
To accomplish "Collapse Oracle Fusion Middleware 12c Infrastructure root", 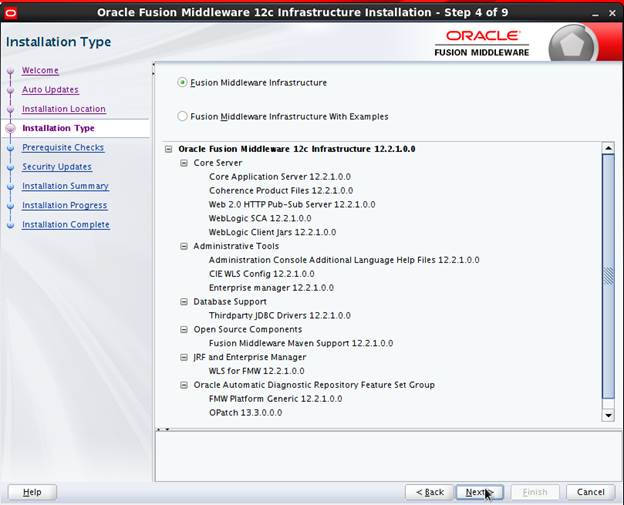I will click(x=169, y=149).
